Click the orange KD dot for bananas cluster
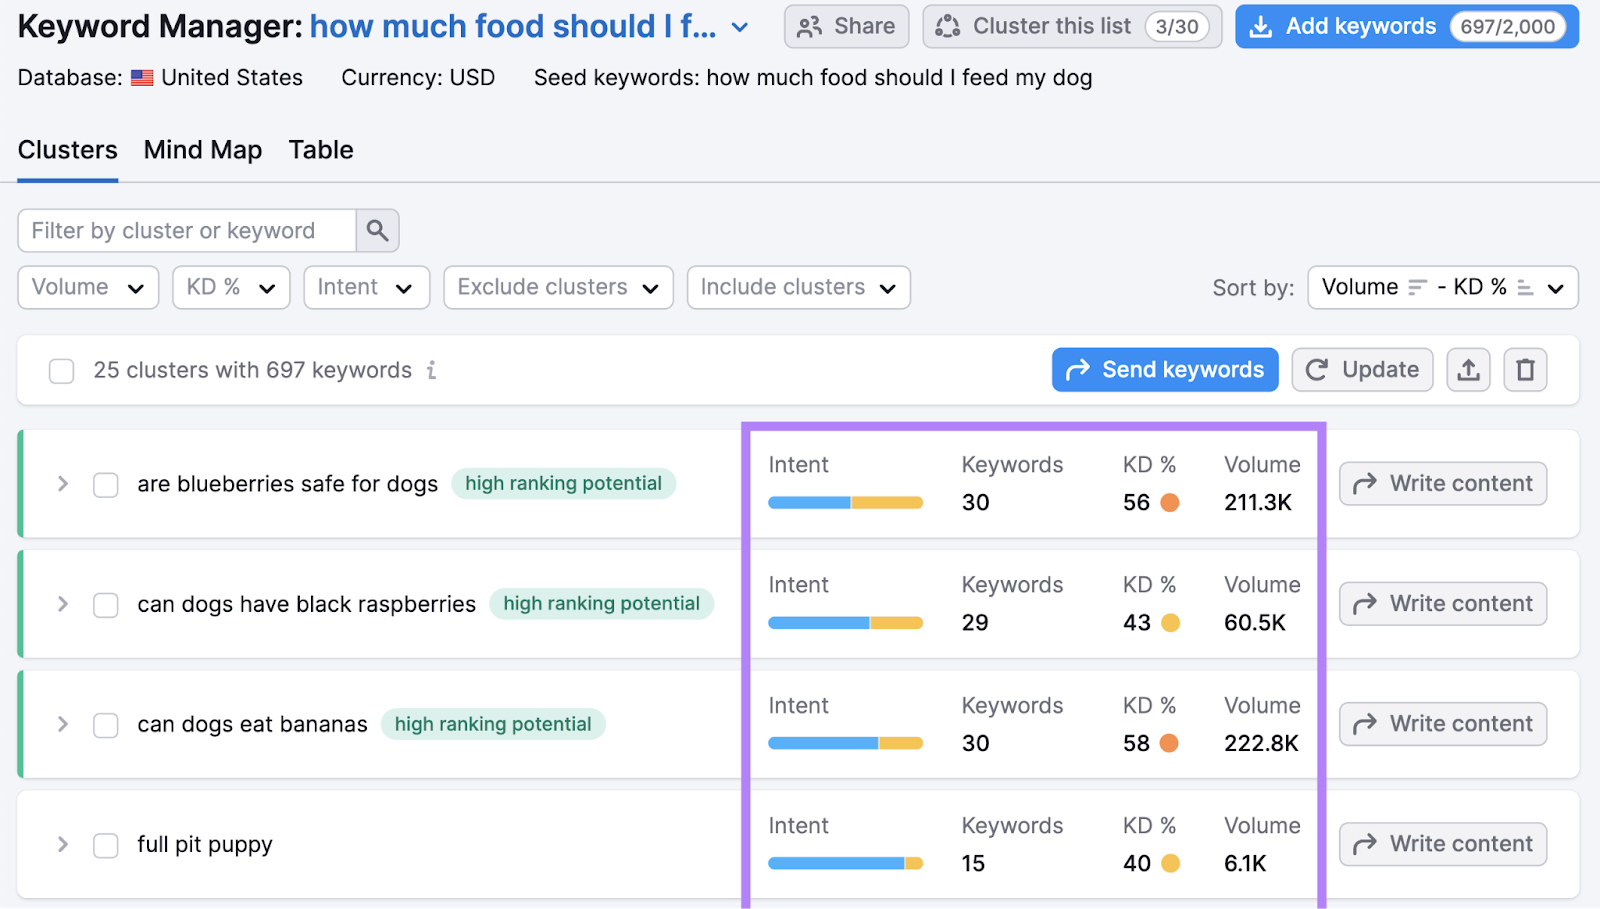This screenshot has height=909, width=1600. click(1169, 743)
